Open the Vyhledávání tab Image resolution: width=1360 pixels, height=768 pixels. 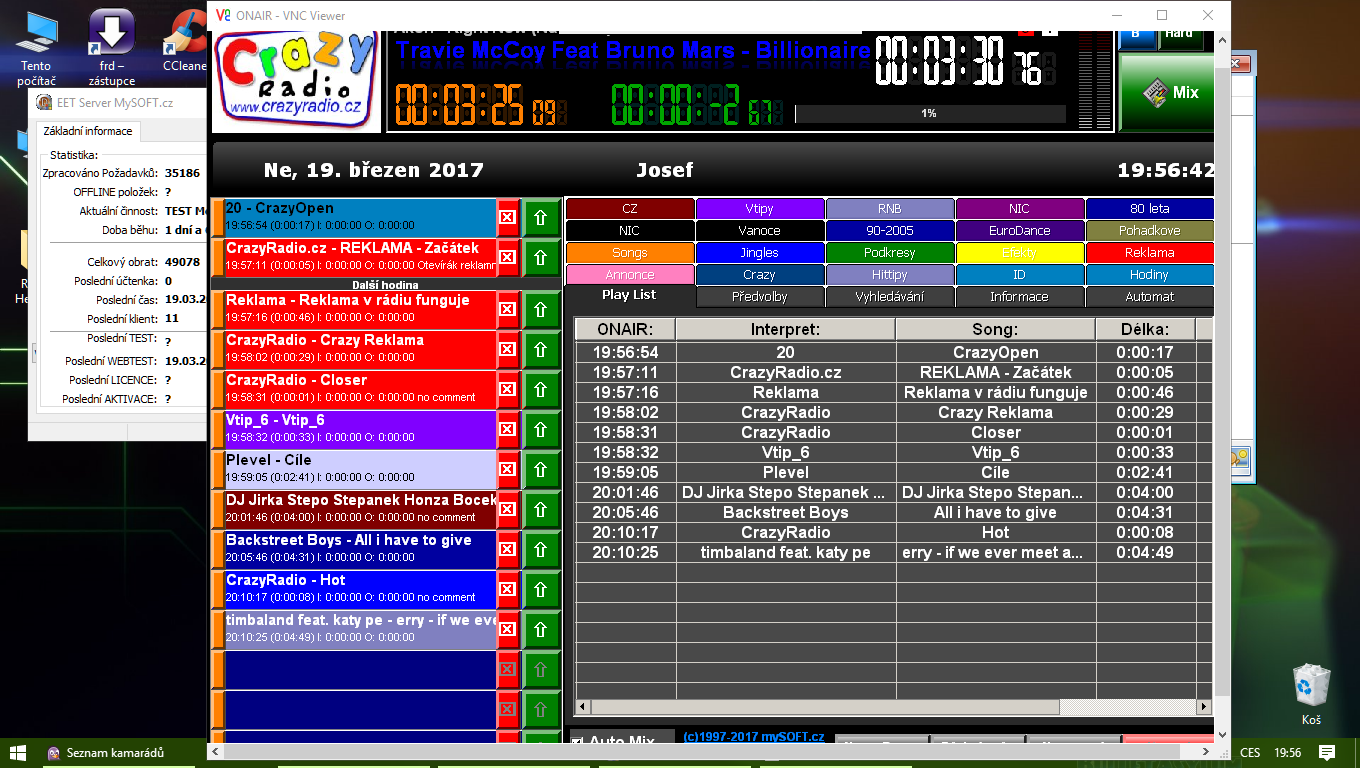click(890, 297)
